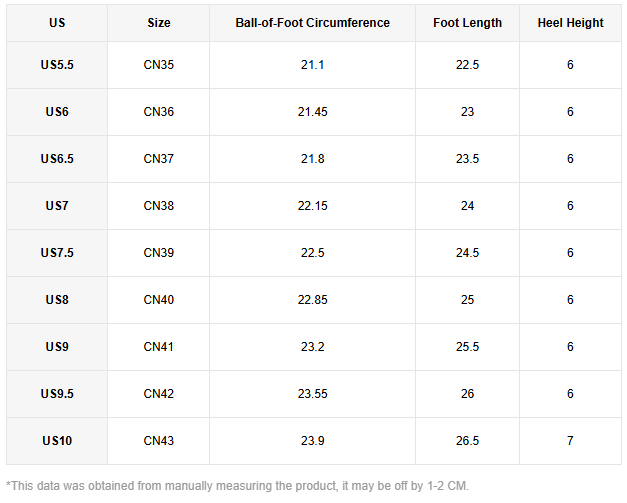Click the CN41 size cell
Screen dimensions: 627x503
pyautogui.click(x=158, y=347)
